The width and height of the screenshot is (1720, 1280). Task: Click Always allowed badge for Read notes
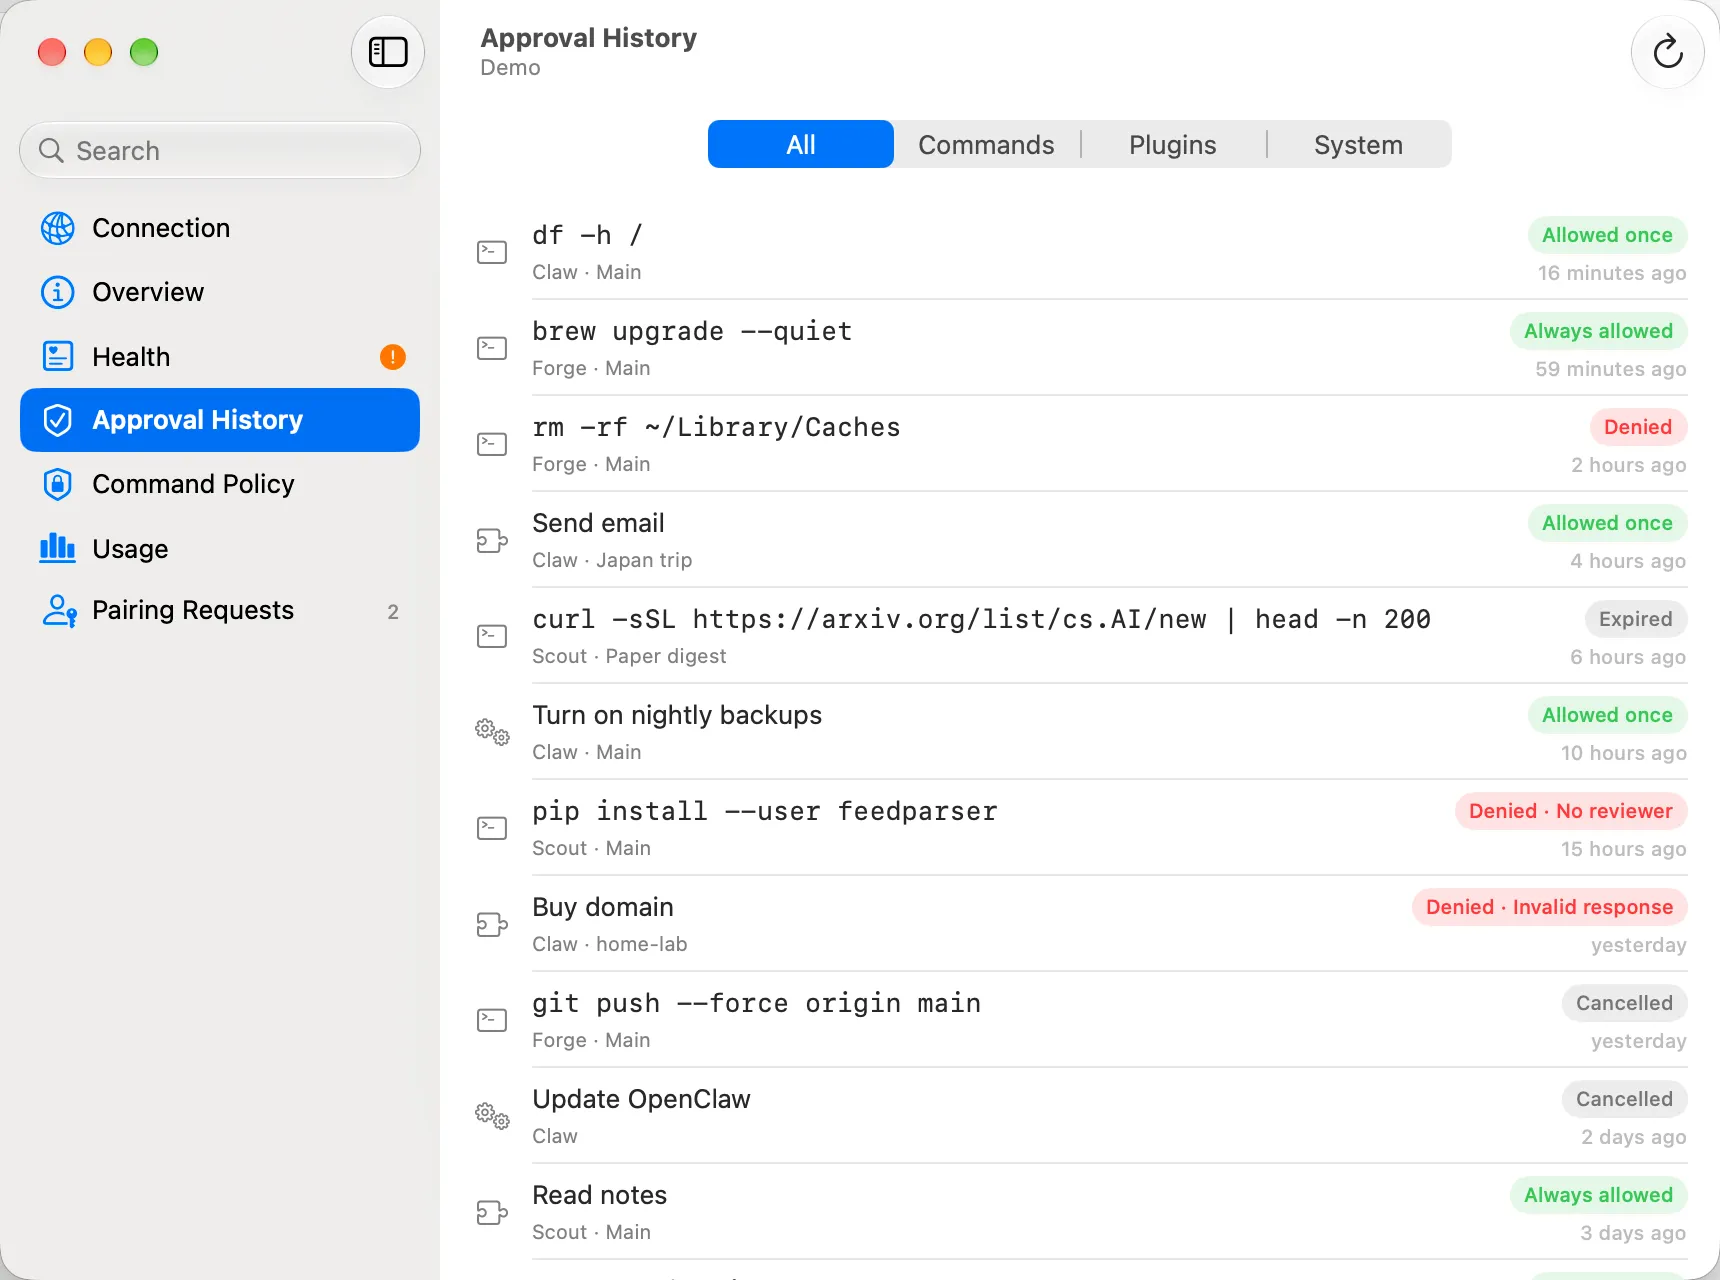coord(1598,1195)
